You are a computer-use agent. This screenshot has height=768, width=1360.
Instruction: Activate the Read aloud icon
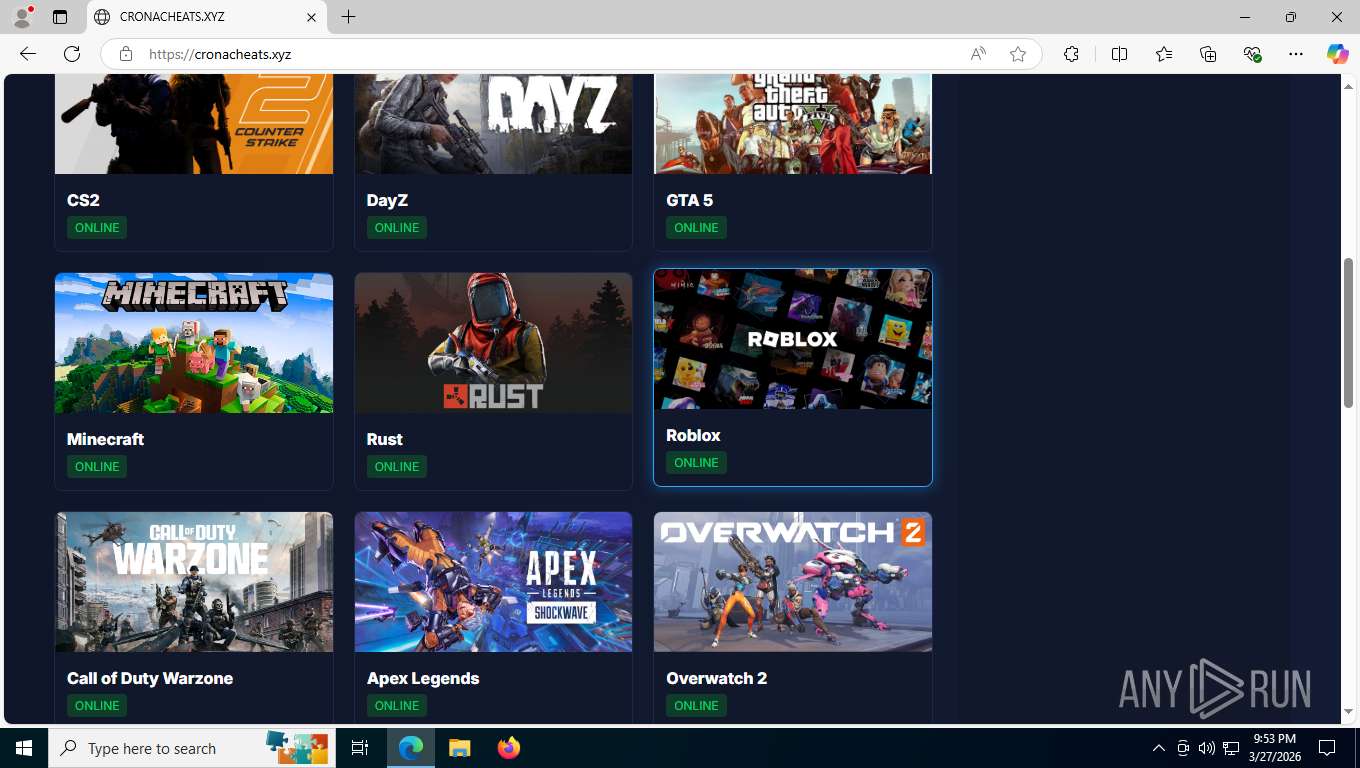pos(978,54)
